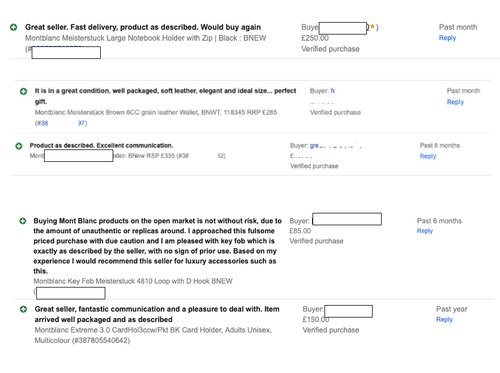Reply to the Key Fob feedback
The height and width of the screenshot is (373, 500).
click(425, 231)
